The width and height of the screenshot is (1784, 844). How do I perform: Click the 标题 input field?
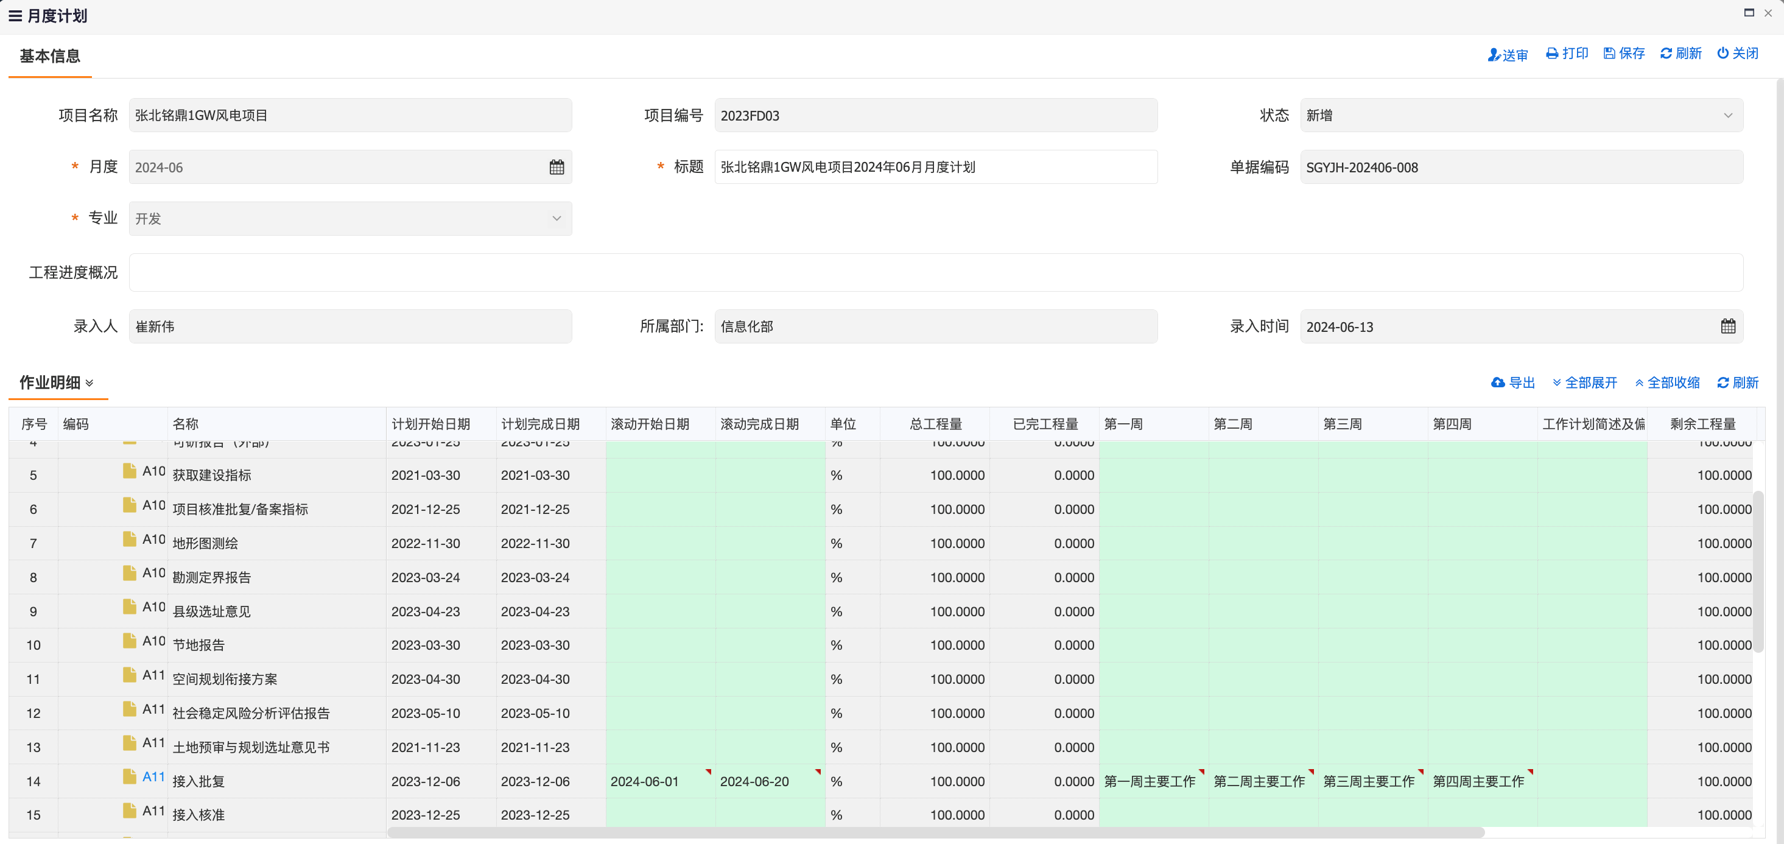point(936,167)
